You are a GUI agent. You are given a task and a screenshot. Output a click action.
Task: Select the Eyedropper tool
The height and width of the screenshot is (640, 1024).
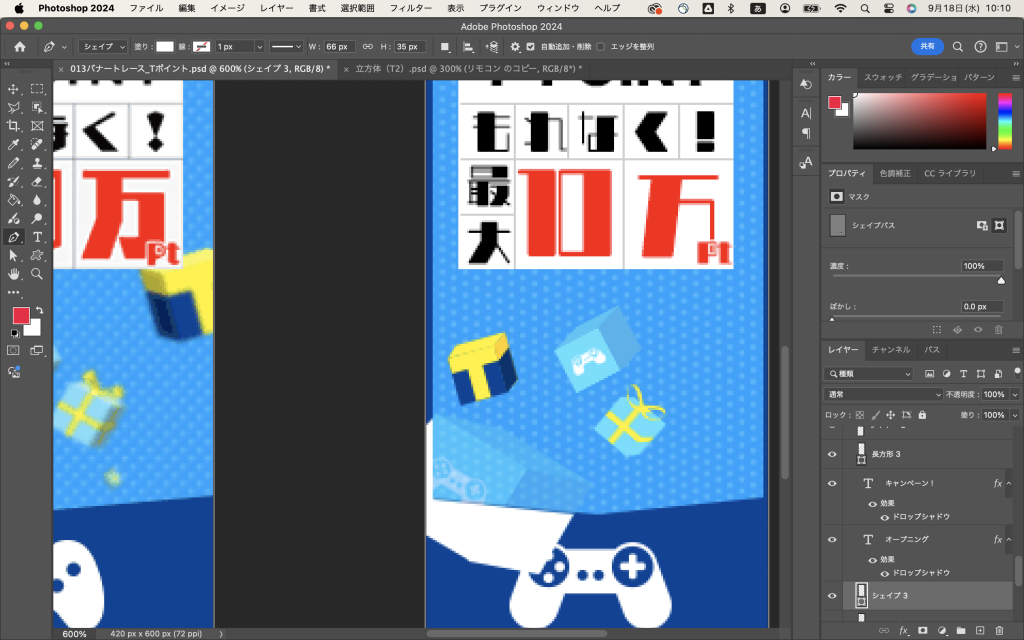[14, 145]
